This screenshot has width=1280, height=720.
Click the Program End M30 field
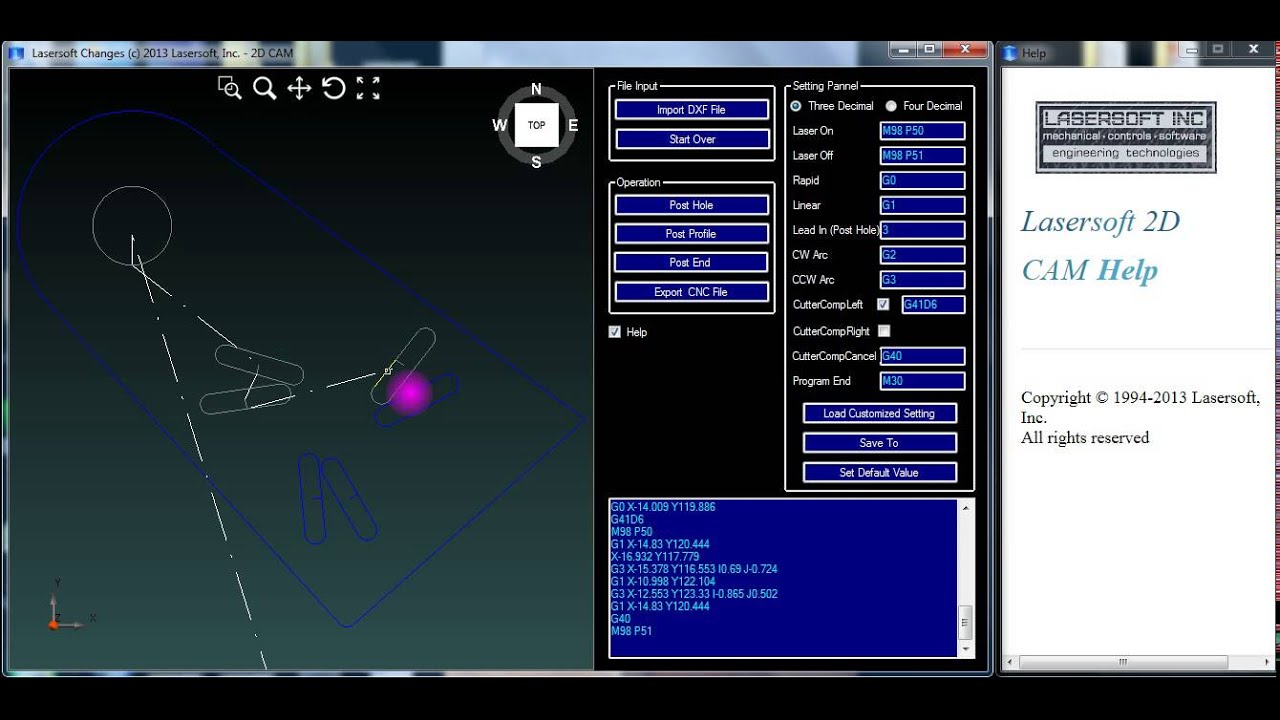click(x=922, y=381)
